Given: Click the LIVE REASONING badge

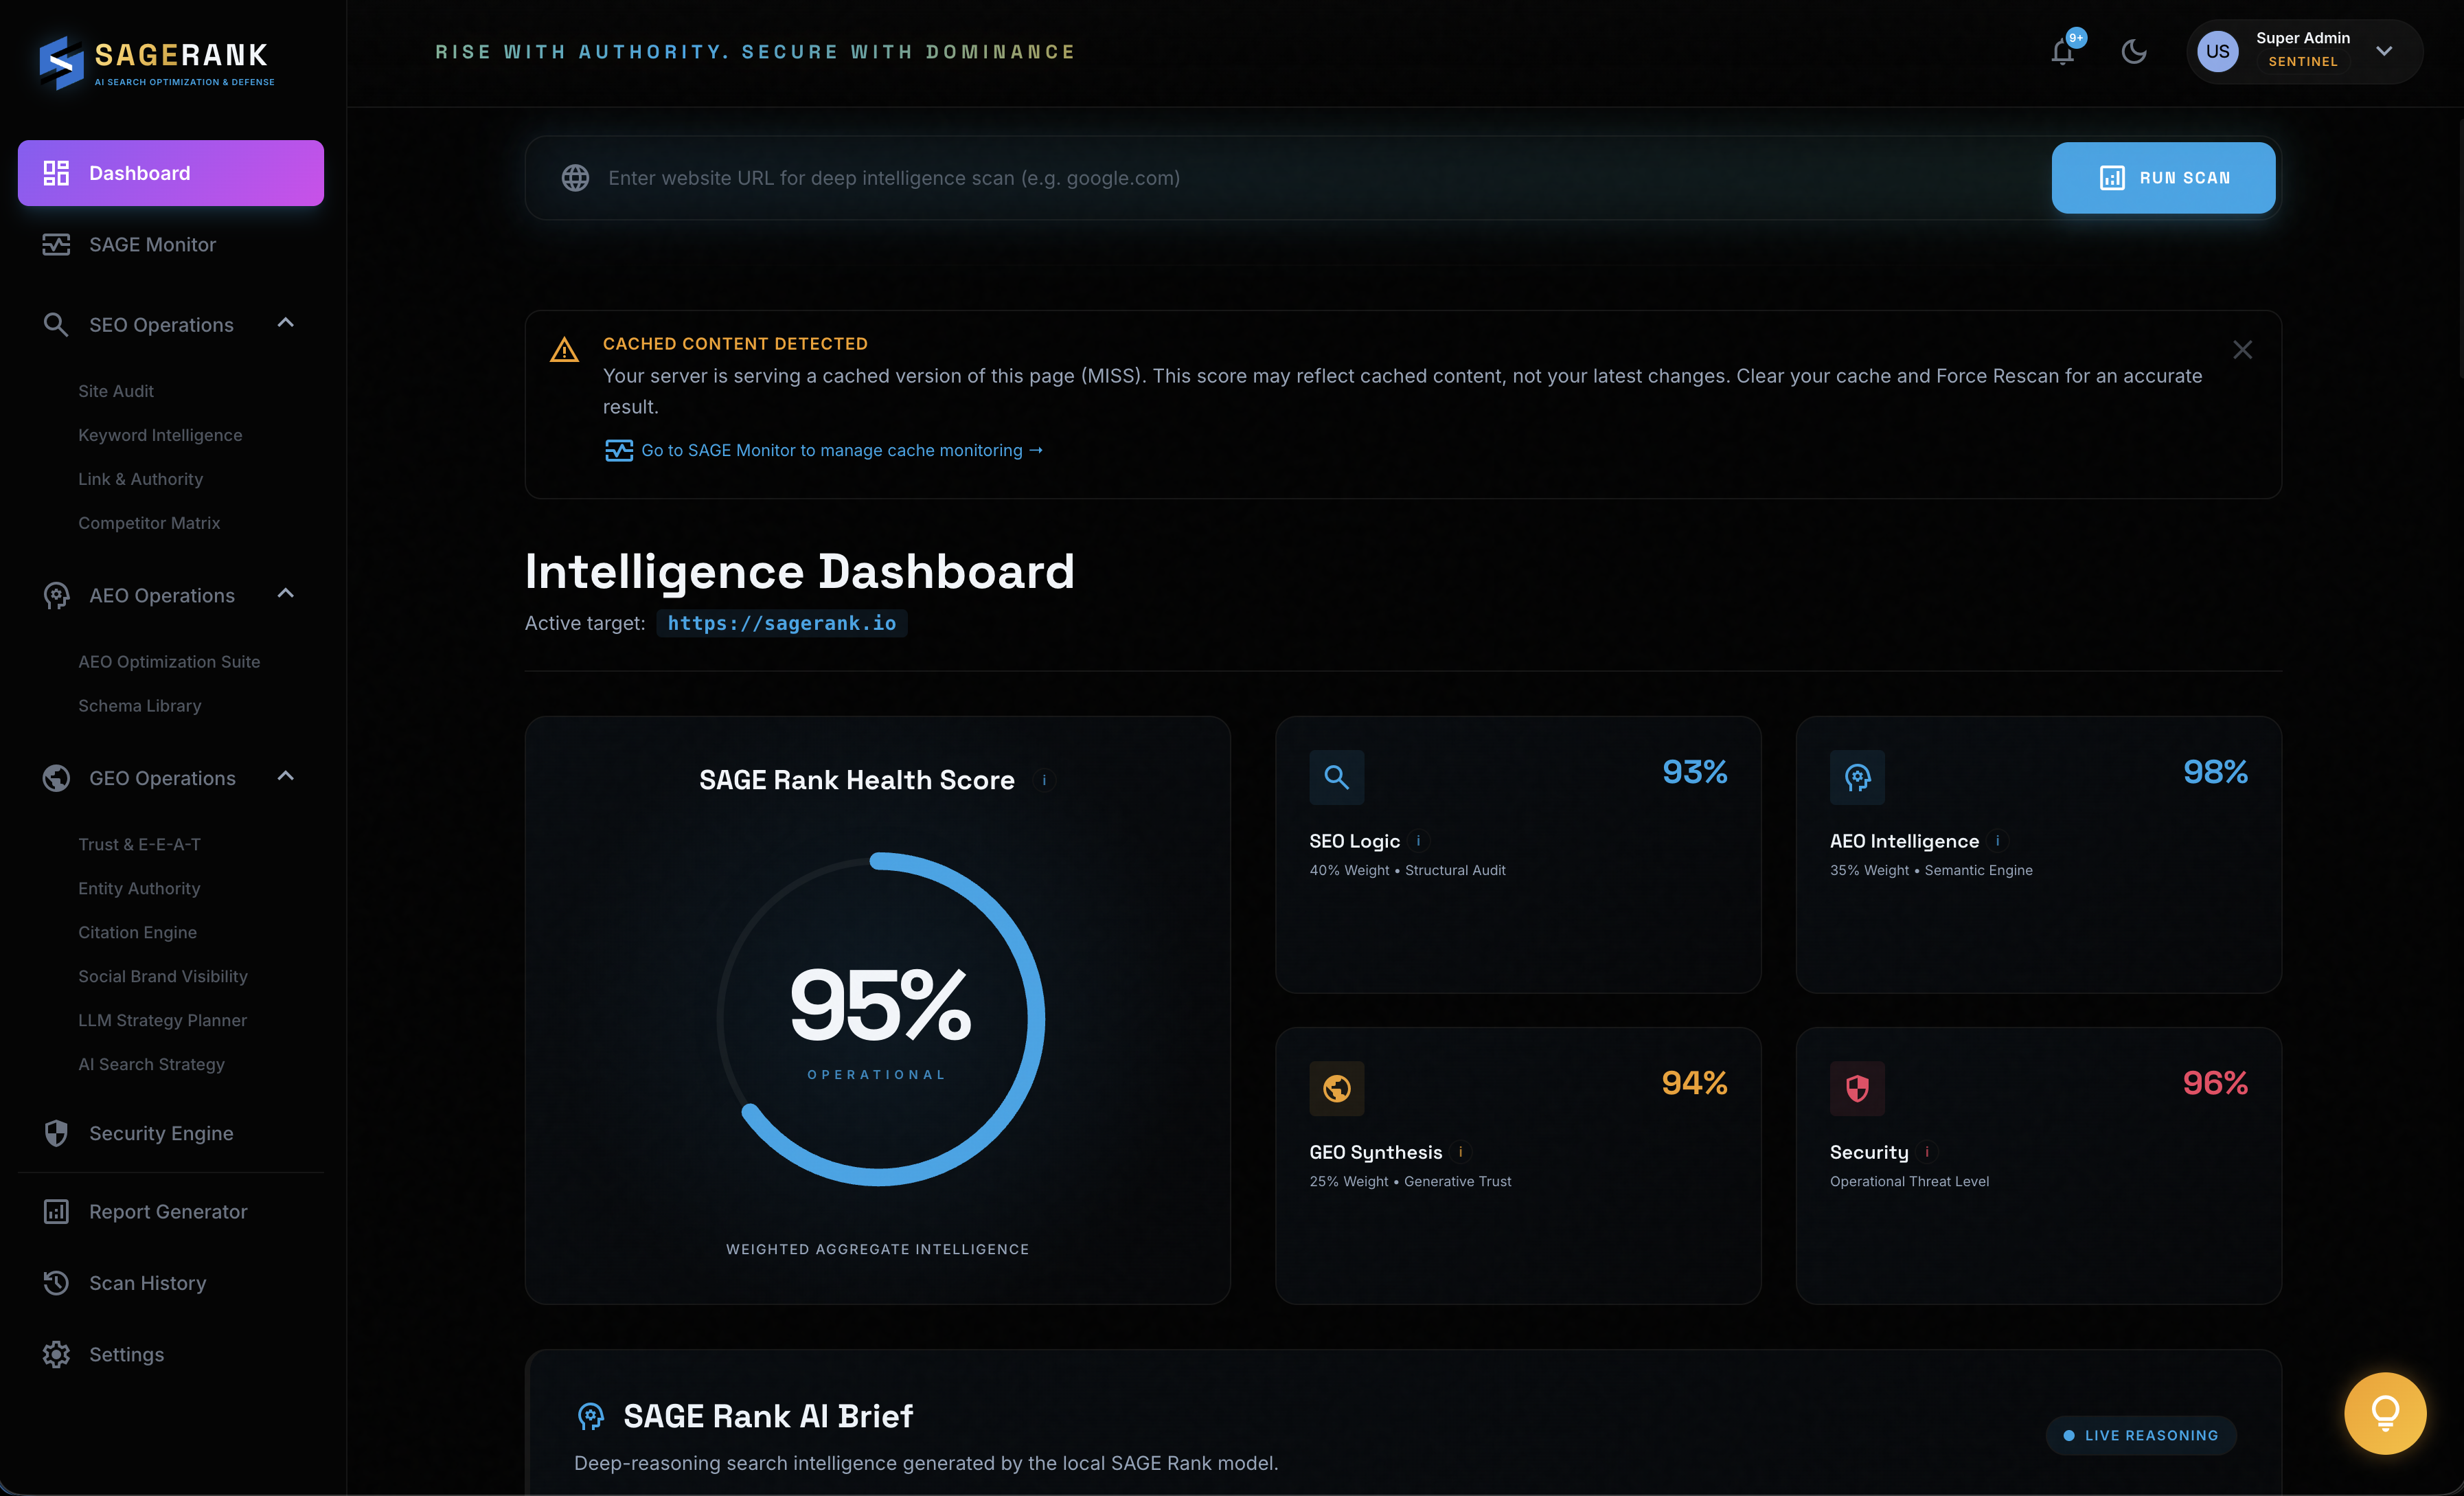Looking at the screenshot, I should pos(2141,1435).
